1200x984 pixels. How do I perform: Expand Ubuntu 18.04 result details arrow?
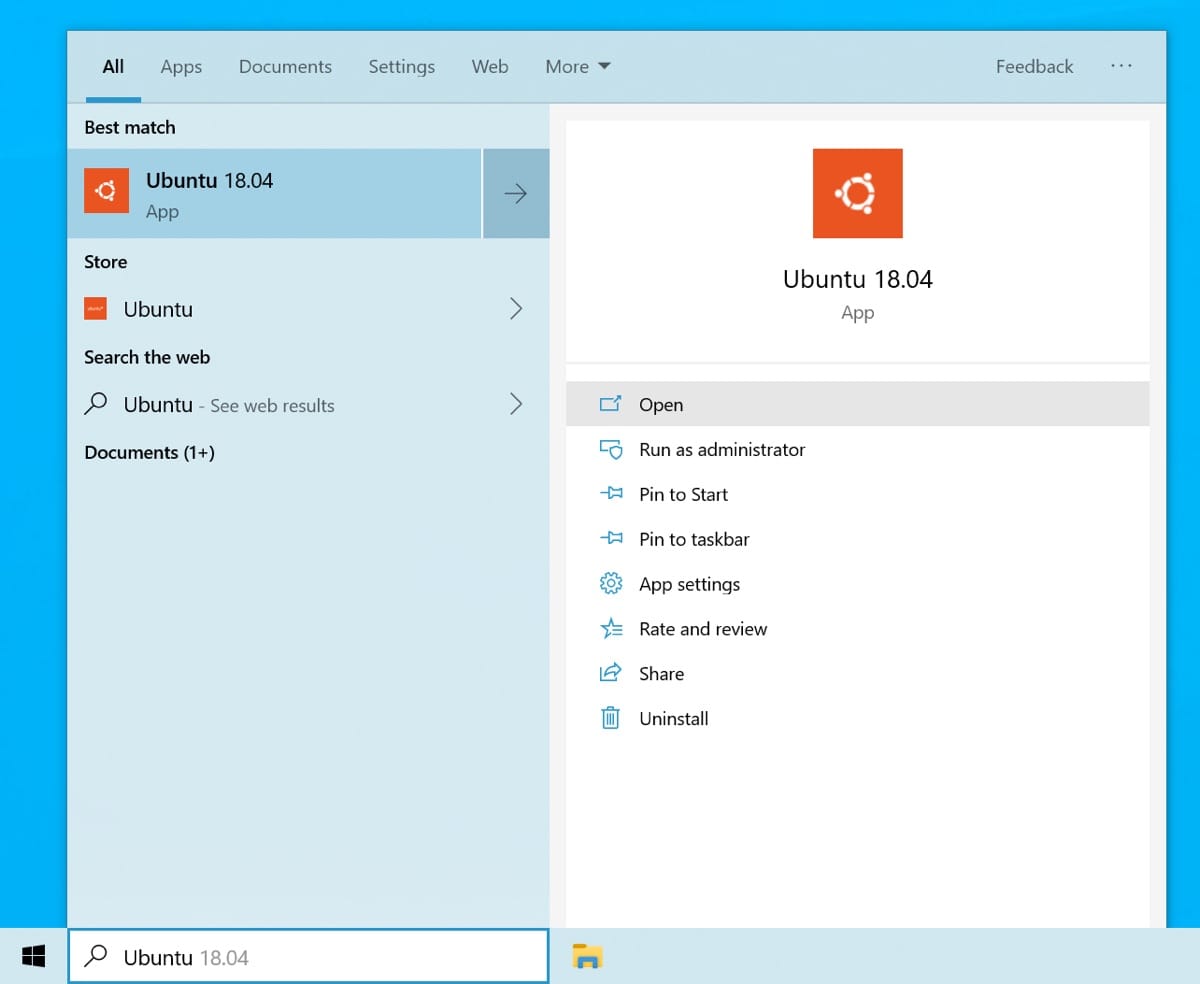516,194
